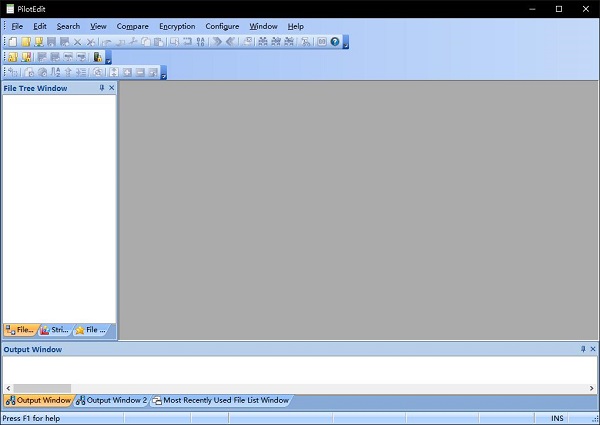Open the Most Recently Used File List Window
Screen dimensions: 600x425
[220, 401]
